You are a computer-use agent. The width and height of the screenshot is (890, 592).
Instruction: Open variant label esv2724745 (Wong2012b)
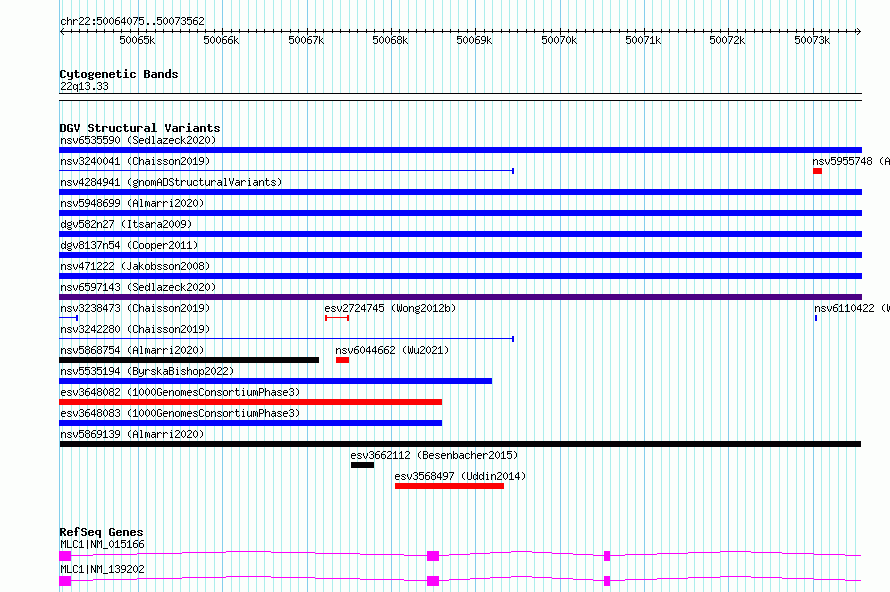(390, 308)
